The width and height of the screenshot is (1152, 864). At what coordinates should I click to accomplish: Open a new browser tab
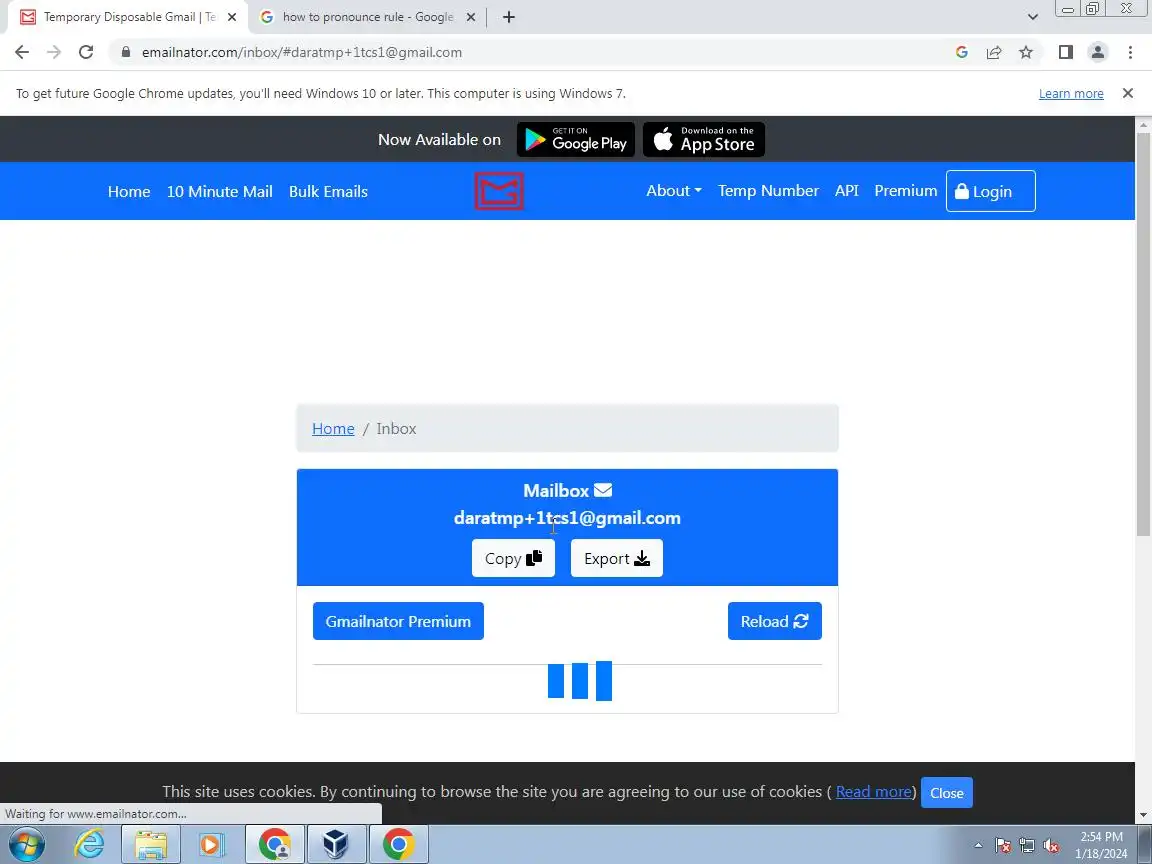coord(508,17)
